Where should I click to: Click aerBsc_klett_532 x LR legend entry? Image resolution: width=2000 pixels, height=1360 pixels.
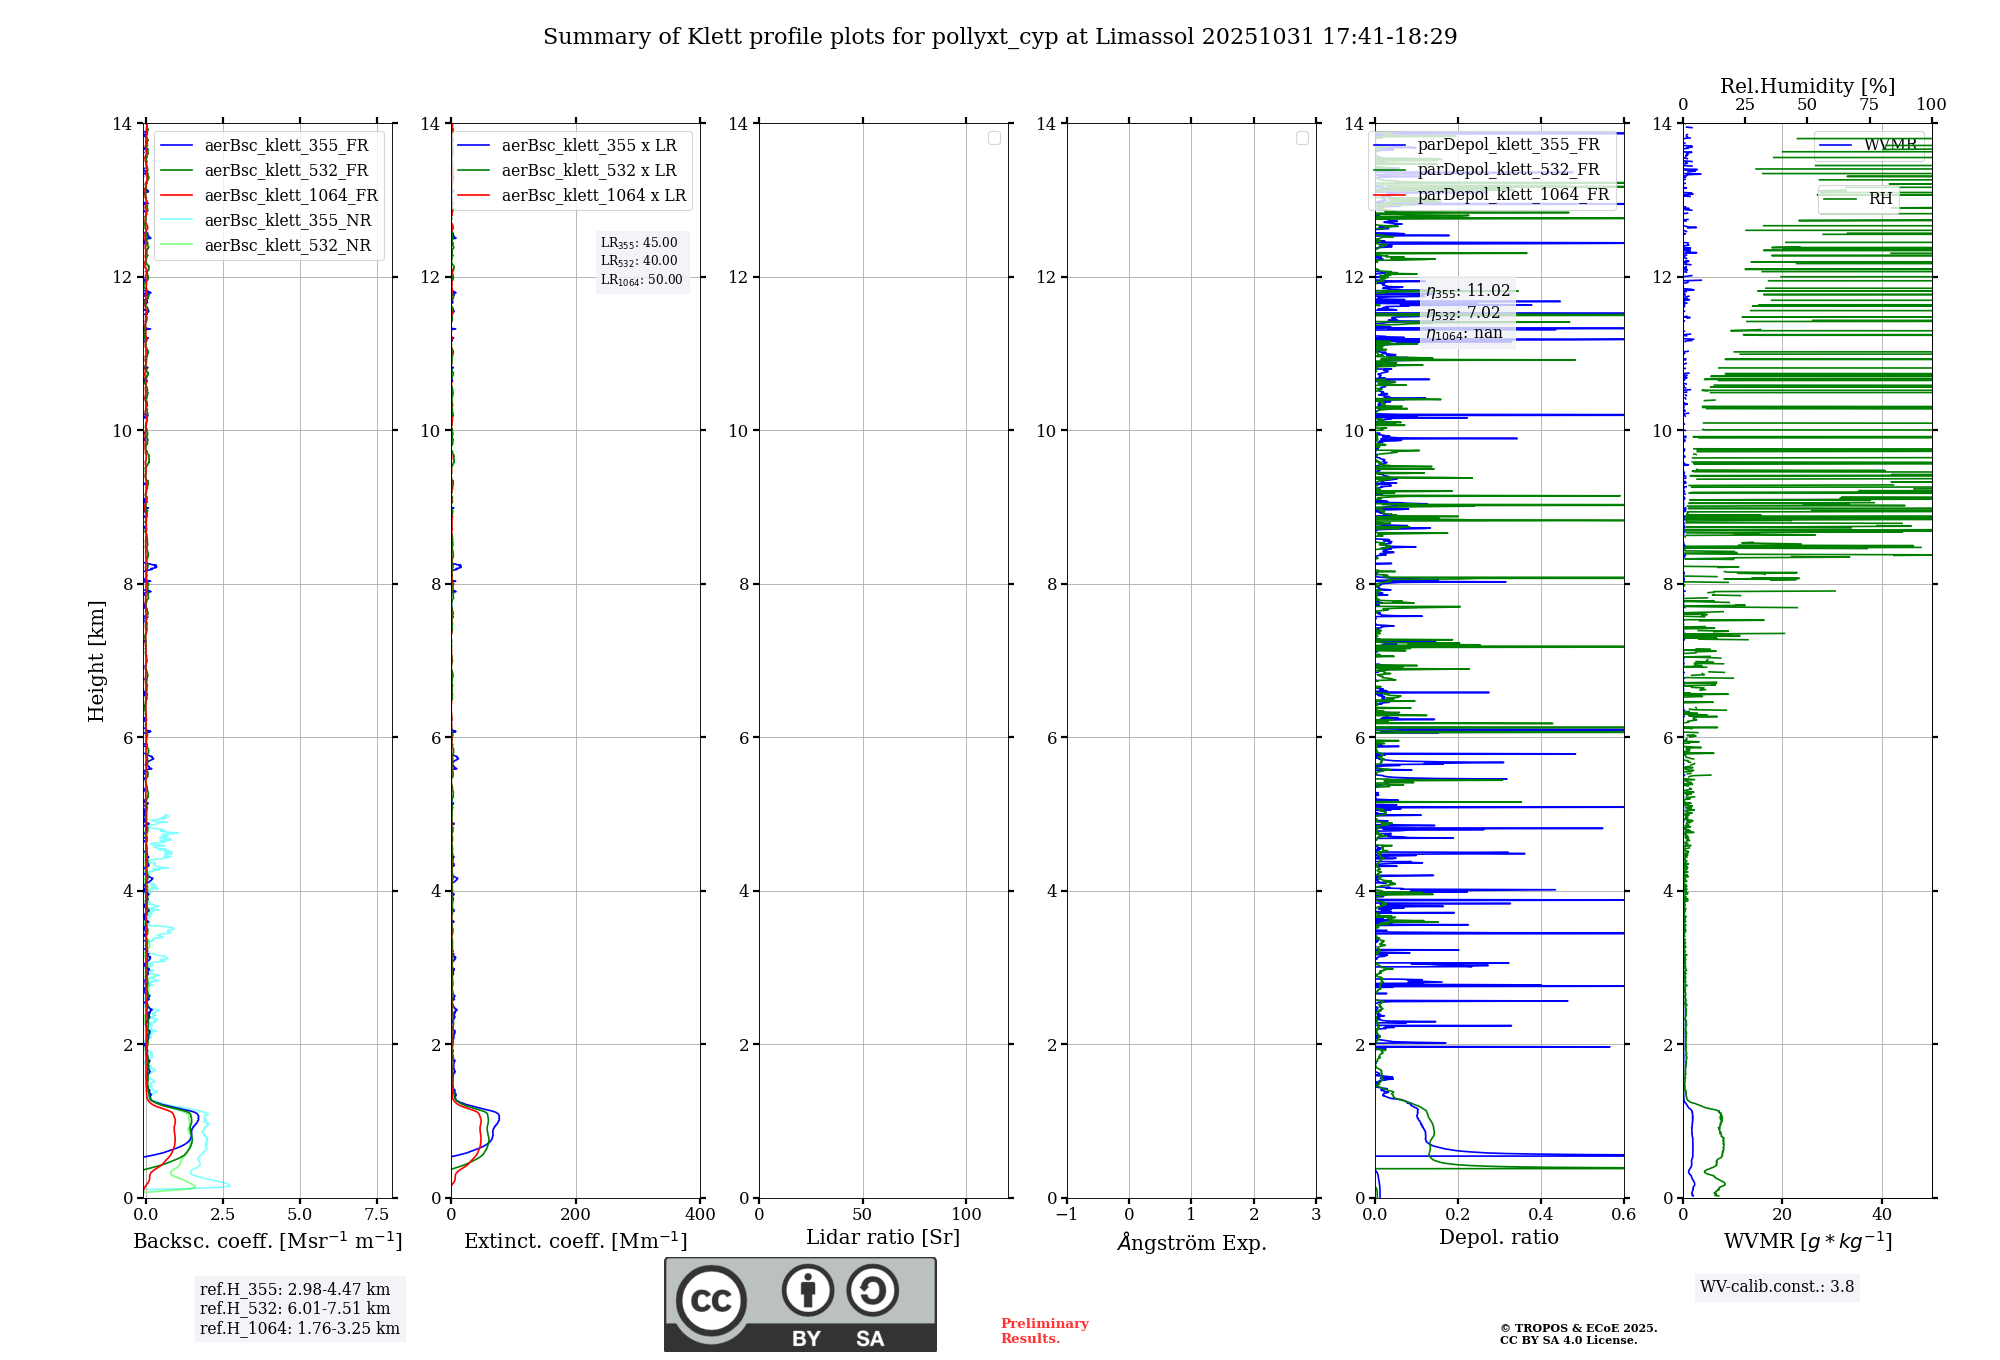[588, 171]
